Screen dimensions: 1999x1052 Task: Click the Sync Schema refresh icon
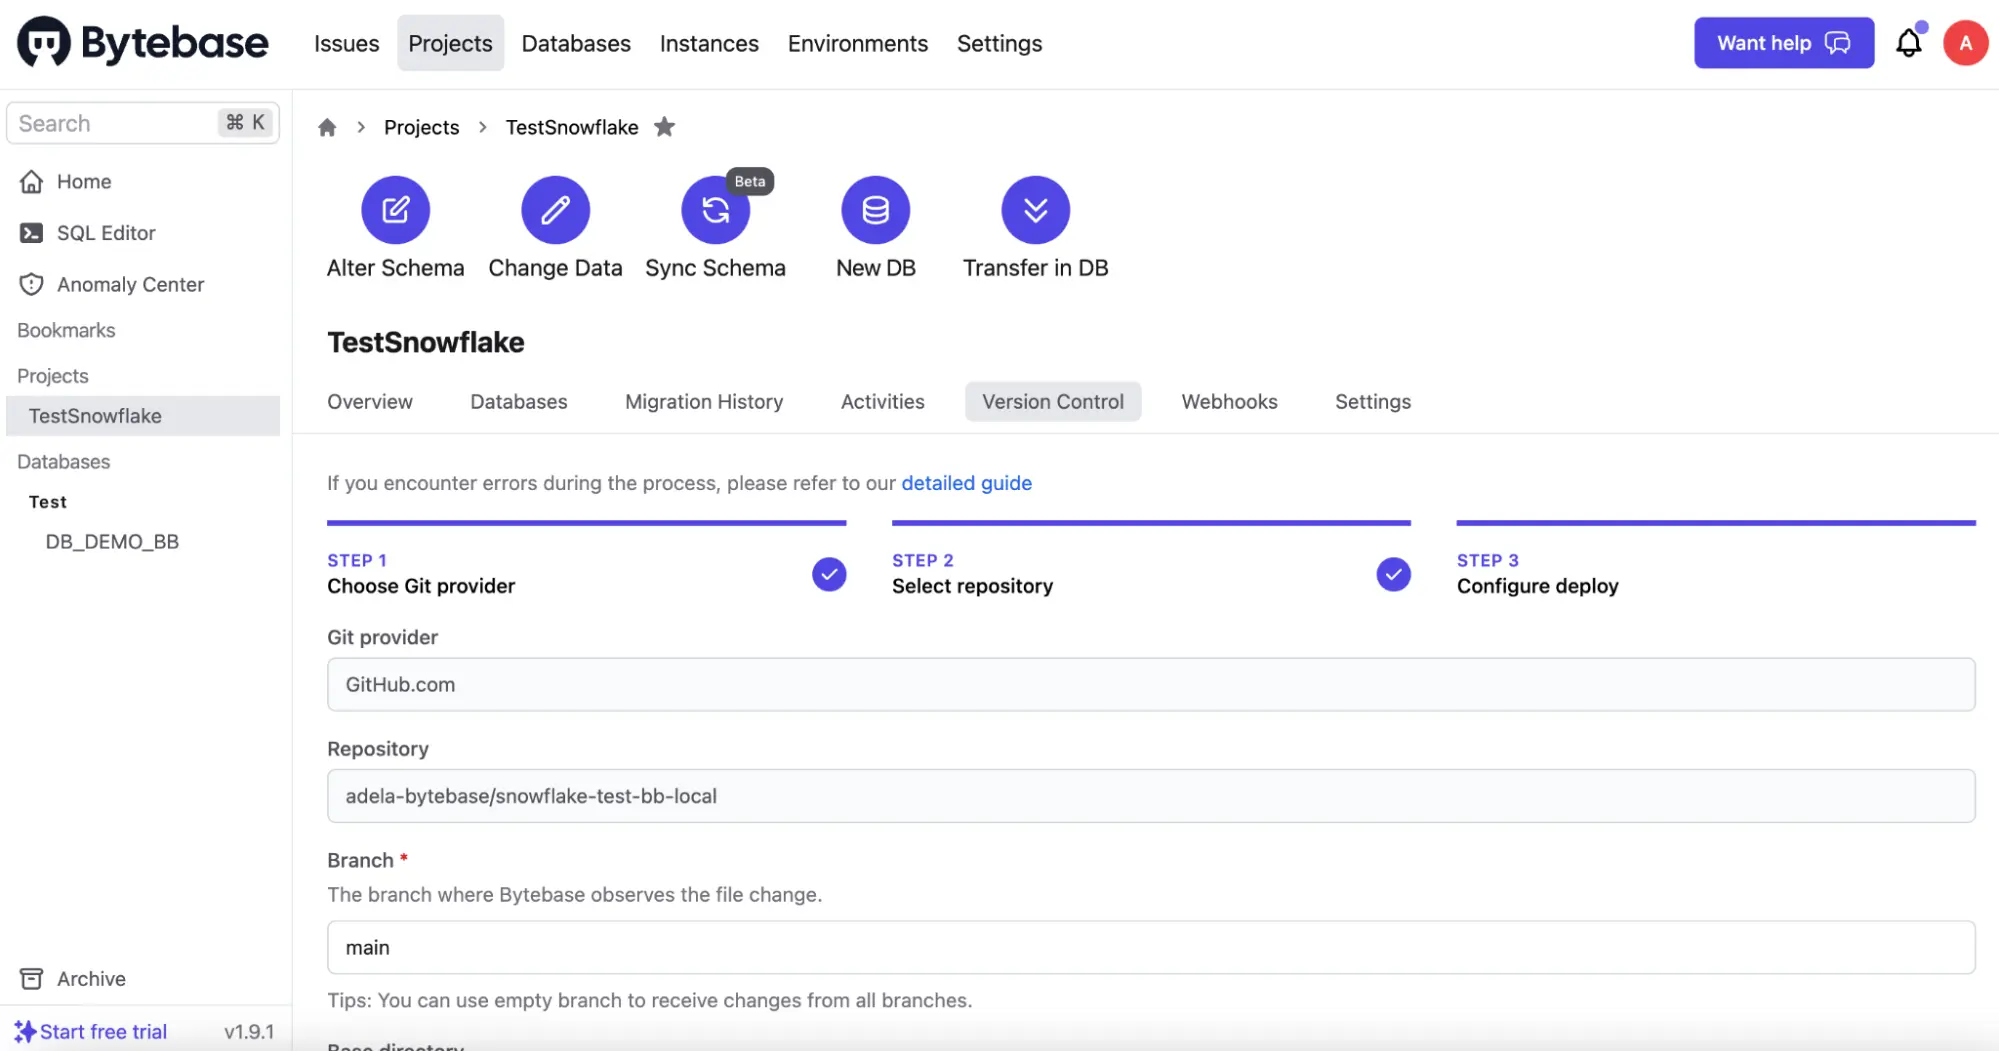[x=715, y=210]
